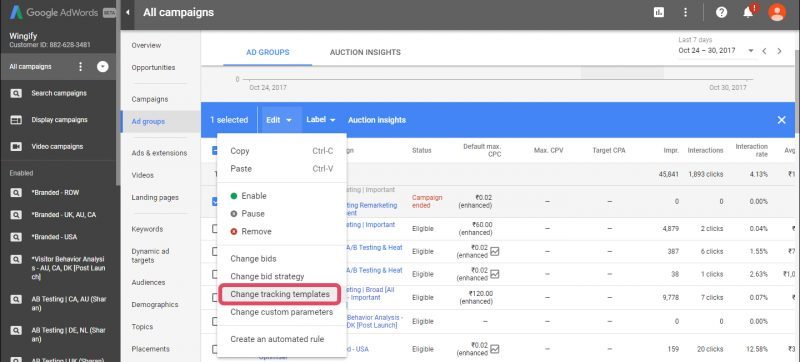Select Display campaigns in sidebar
800x362 pixels.
coord(59,120)
